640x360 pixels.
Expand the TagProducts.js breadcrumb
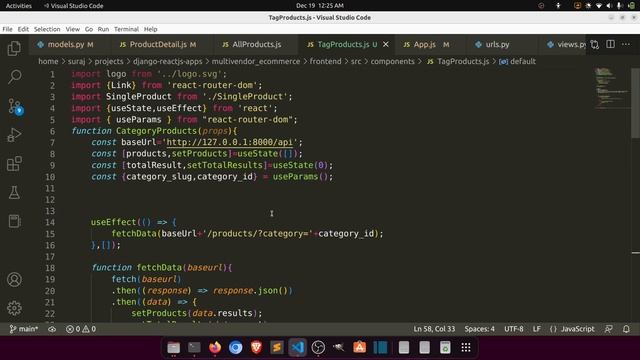tap(458, 61)
